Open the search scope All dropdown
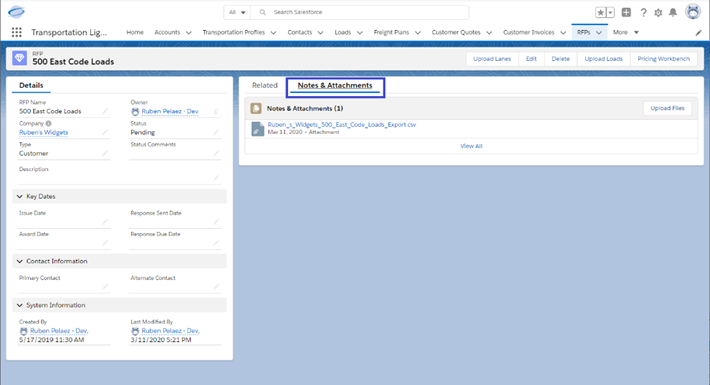The image size is (710, 385). tap(237, 12)
